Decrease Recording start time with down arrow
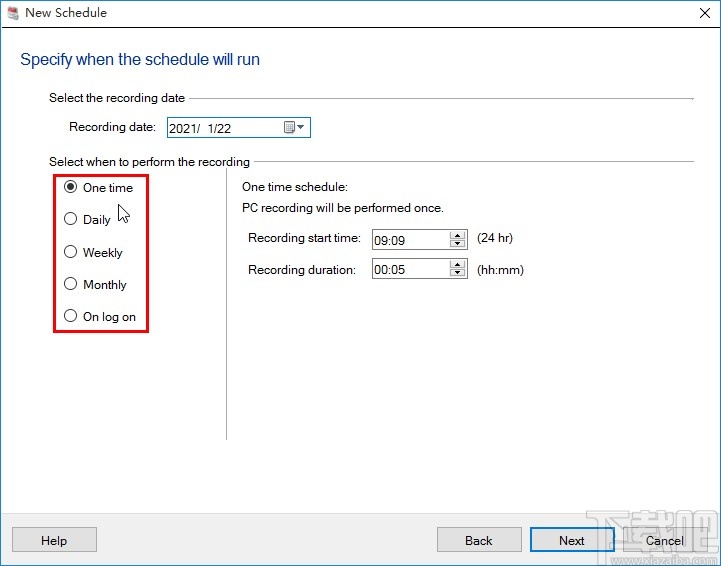This screenshot has width=721, height=566. (459, 244)
